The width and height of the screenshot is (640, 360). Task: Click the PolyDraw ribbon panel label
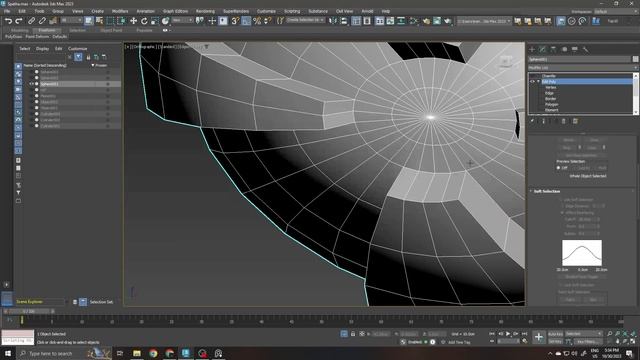[x=13, y=37]
